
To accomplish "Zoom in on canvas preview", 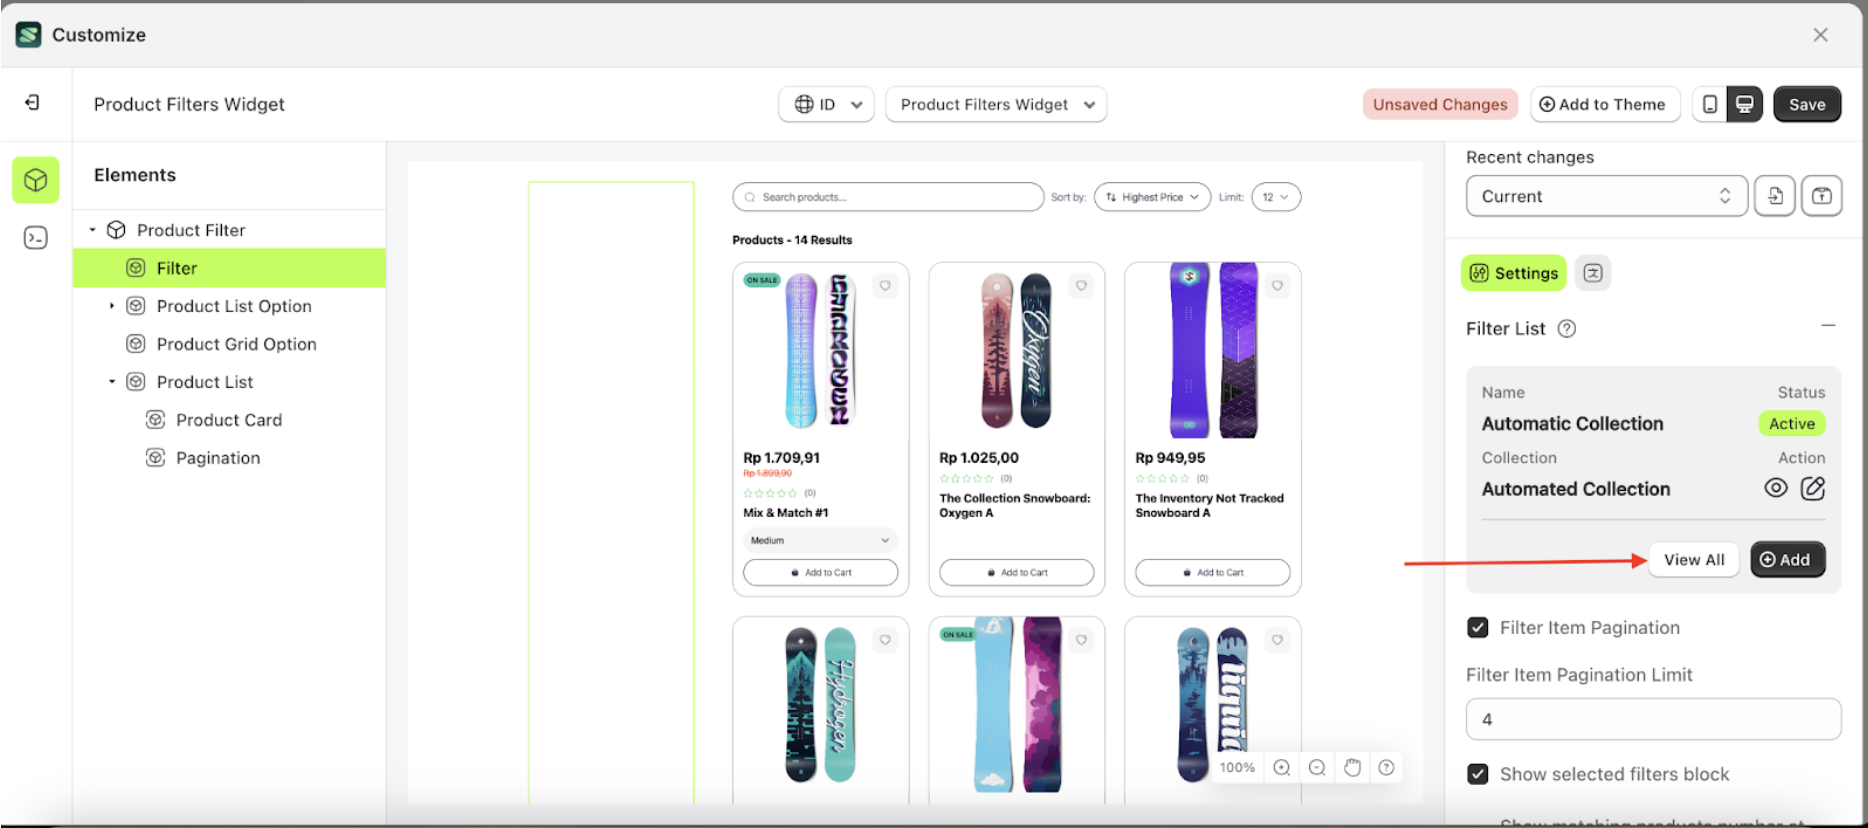I will point(1282,767).
